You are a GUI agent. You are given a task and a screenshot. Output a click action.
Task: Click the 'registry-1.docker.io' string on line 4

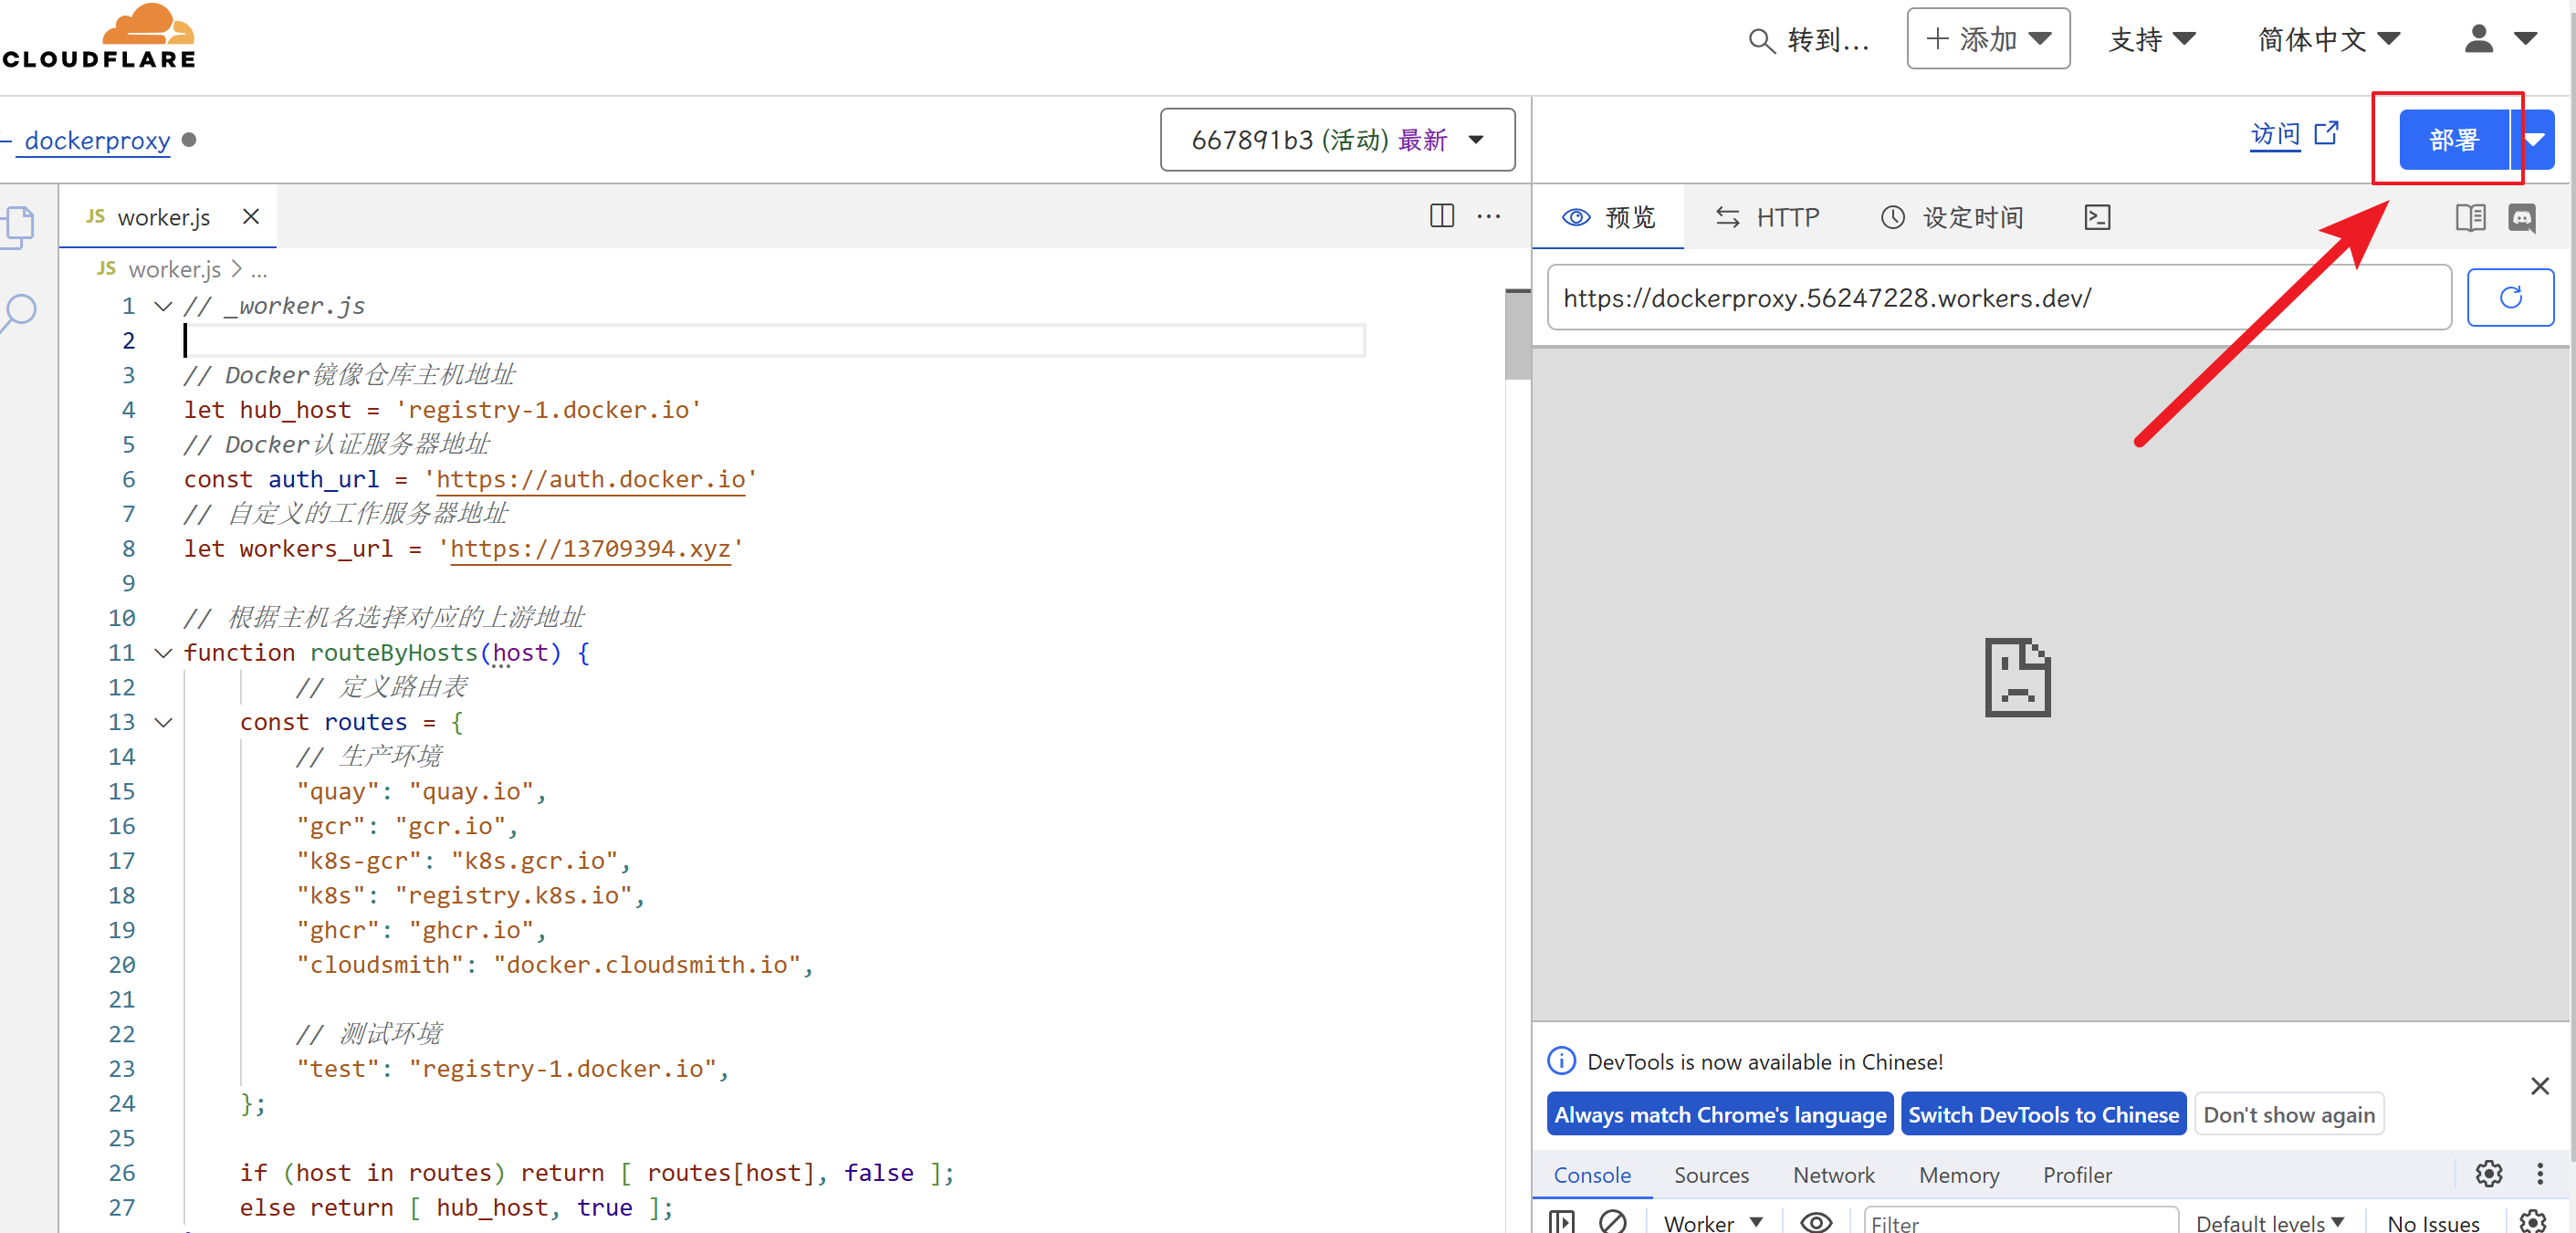click(x=548, y=410)
